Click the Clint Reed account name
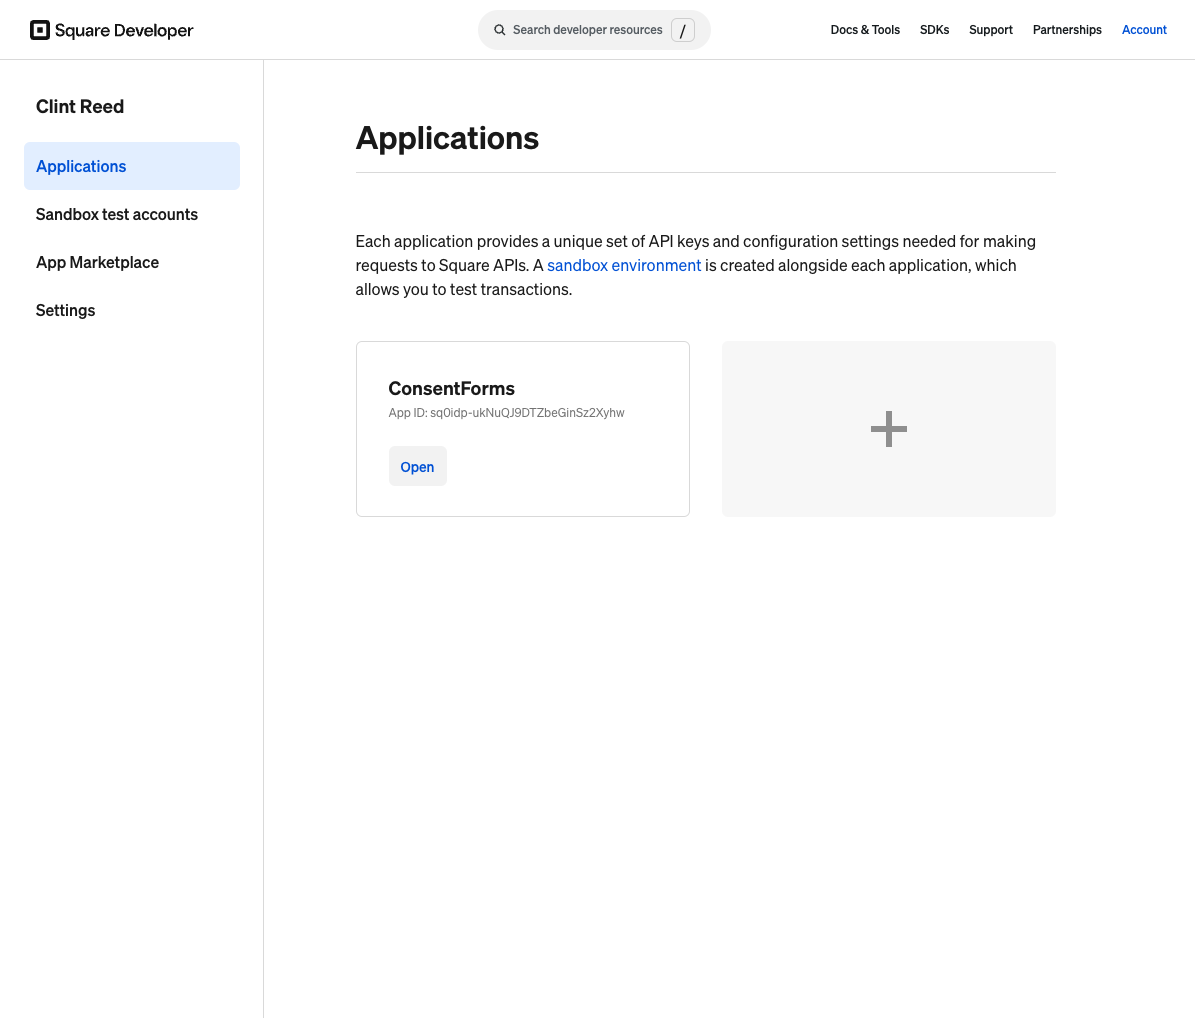Image resolution: width=1195 pixels, height=1018 pixels. (x=80, y=107)
